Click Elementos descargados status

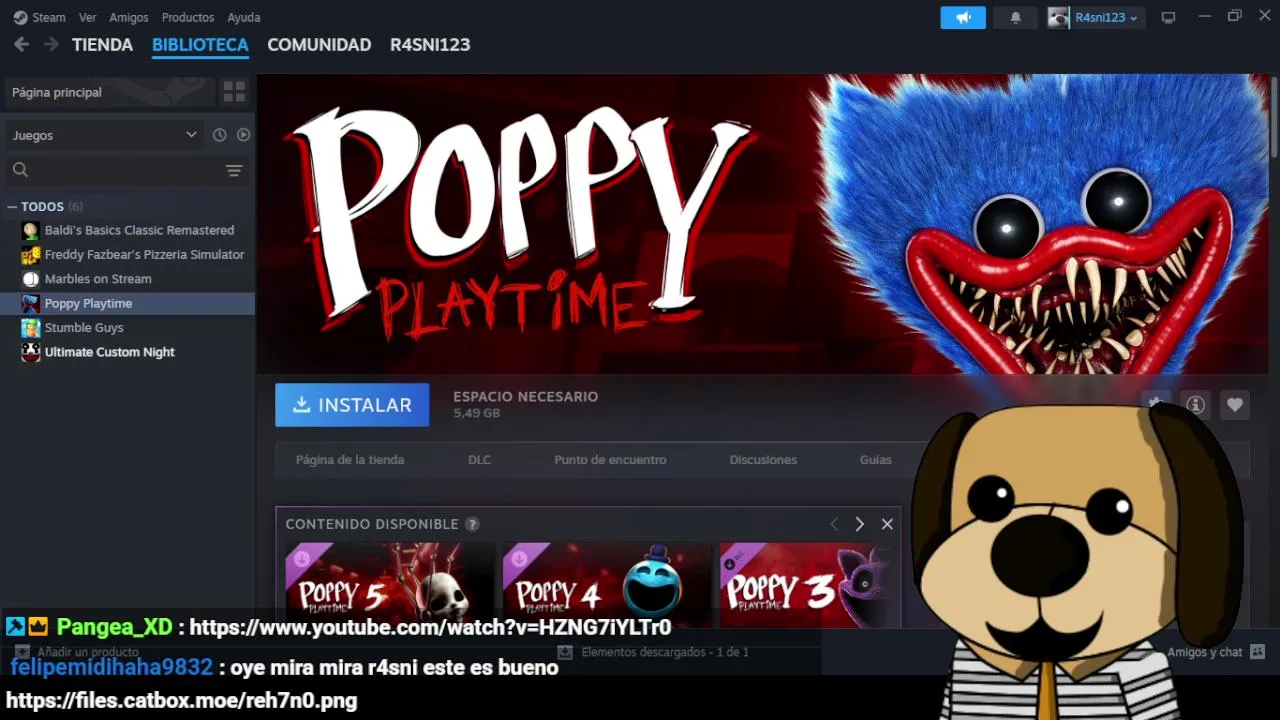tap(654, 652)
